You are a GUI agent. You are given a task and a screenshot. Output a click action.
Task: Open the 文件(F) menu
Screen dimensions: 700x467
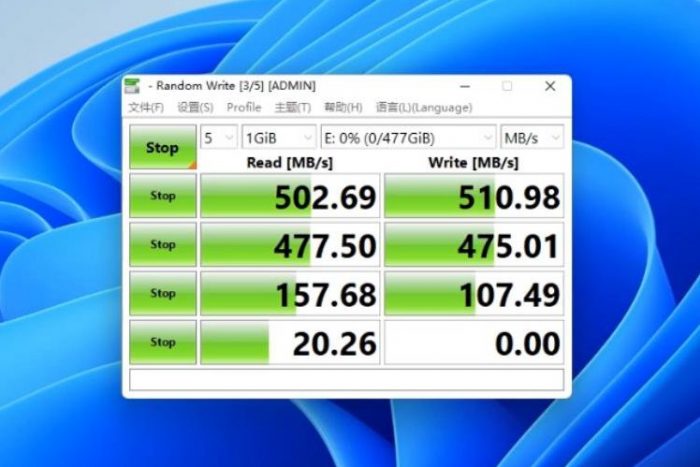[x=146, y=107]
